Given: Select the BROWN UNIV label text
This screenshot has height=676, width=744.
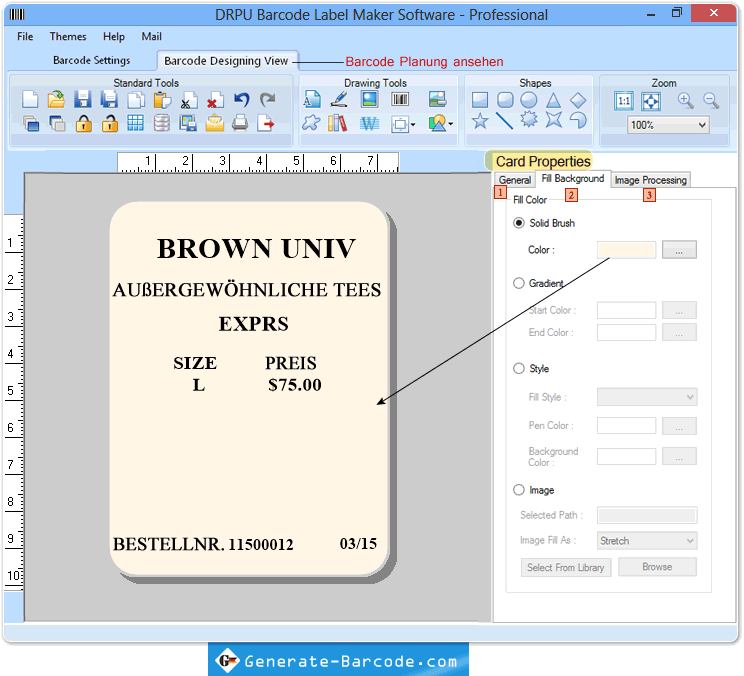Looking at the screenshot, I should point(256,249).
